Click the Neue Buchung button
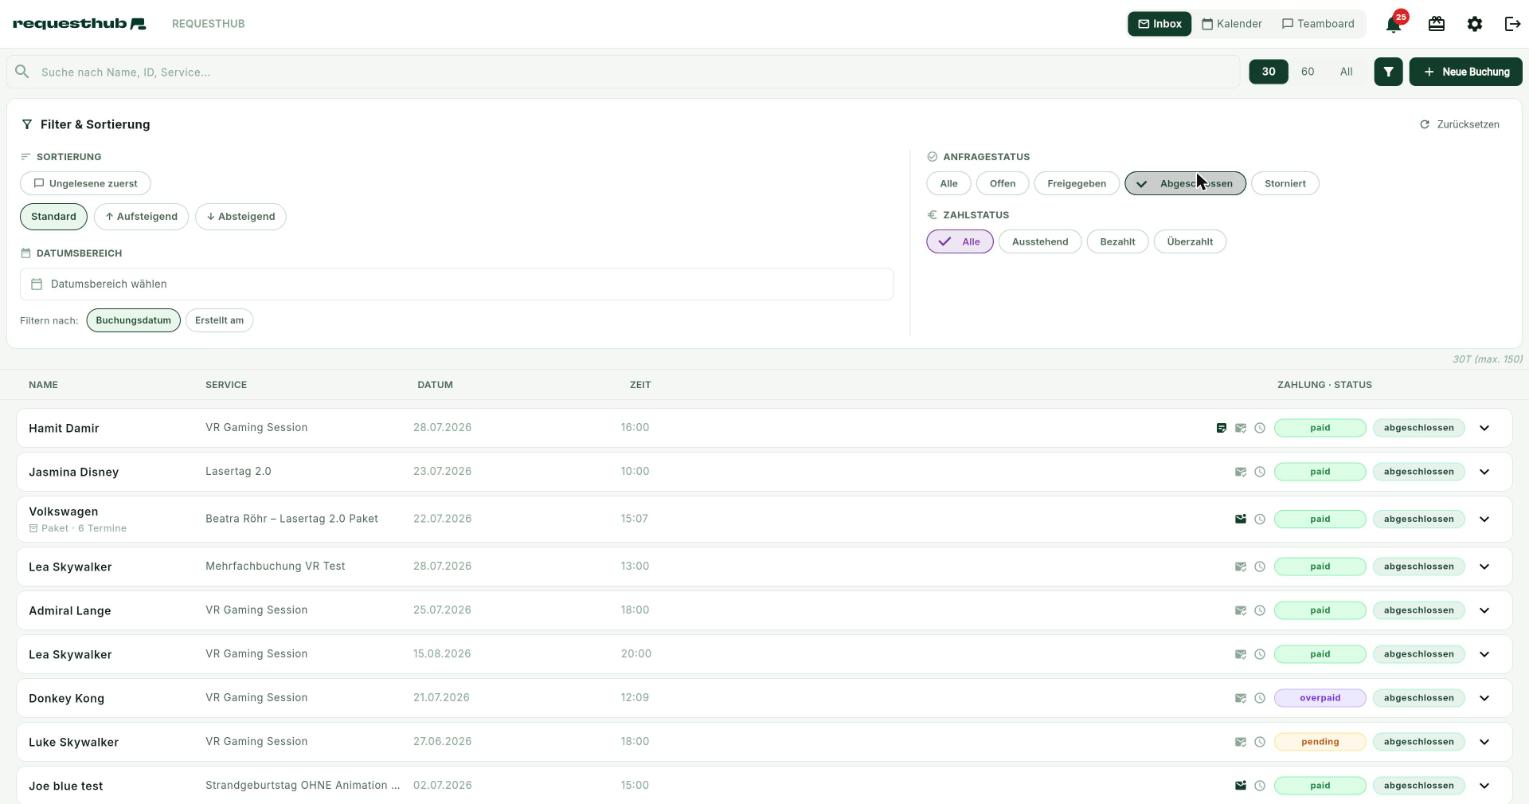The image size is (1529, 804). pyautogui.click(x=1465, y=72)
